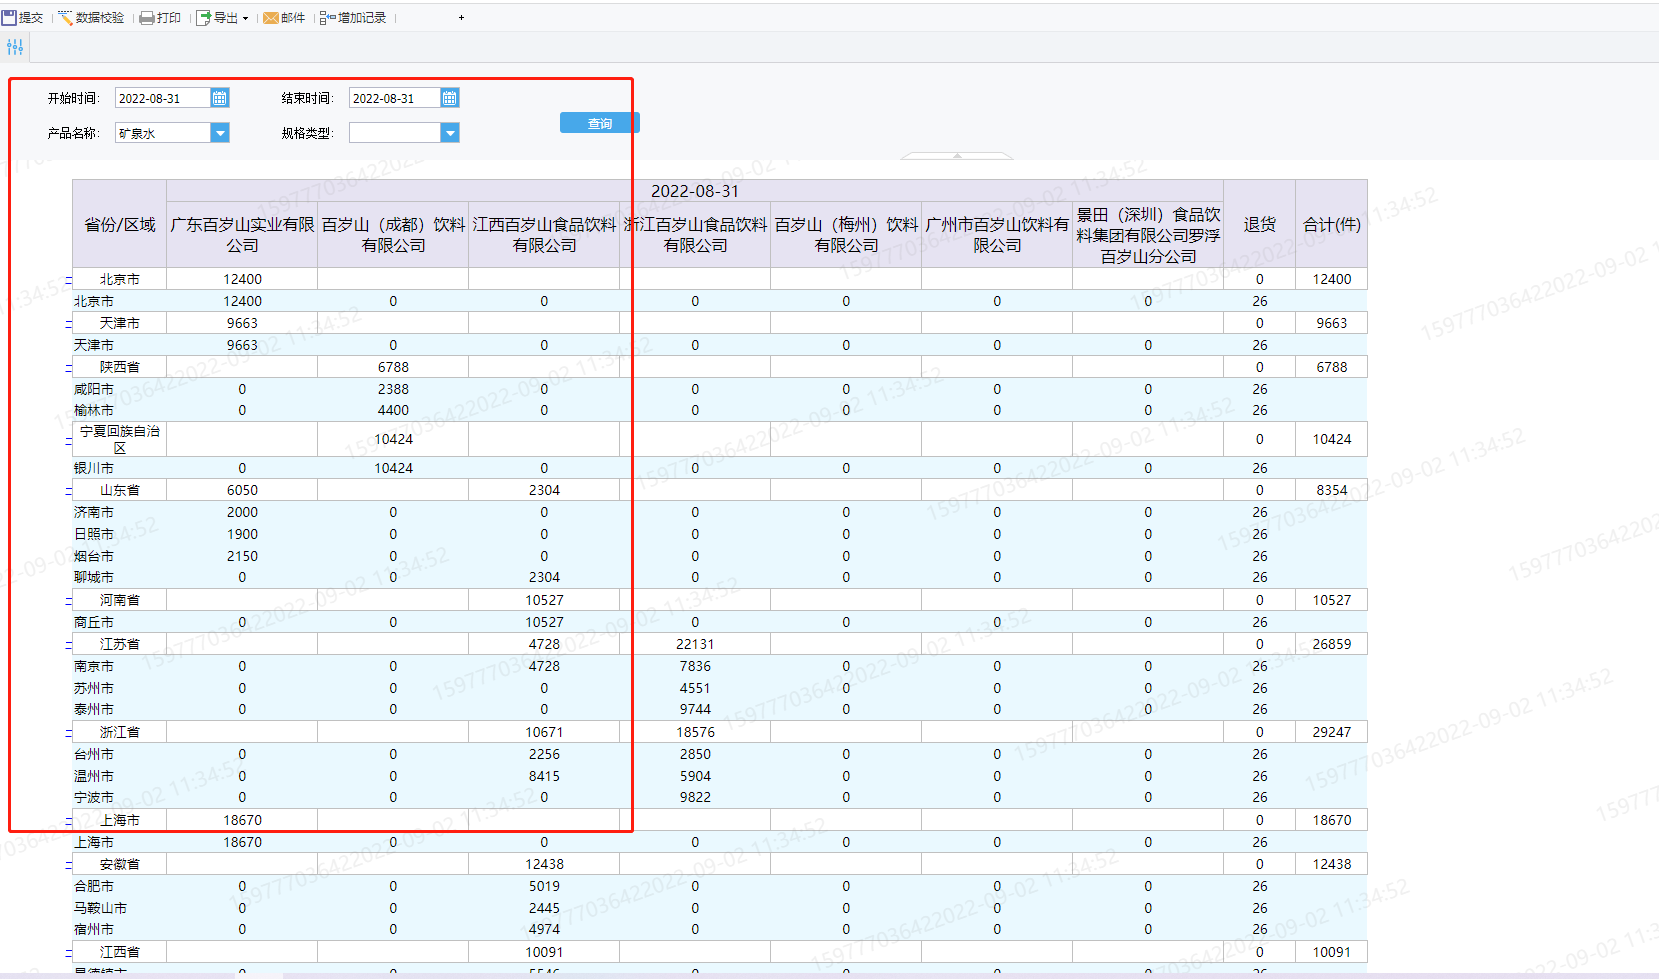The image size is (1659, 979).
Task: Click 江西百岁山食品饮料有限公司 column header
Action: [x=544, y=235]
